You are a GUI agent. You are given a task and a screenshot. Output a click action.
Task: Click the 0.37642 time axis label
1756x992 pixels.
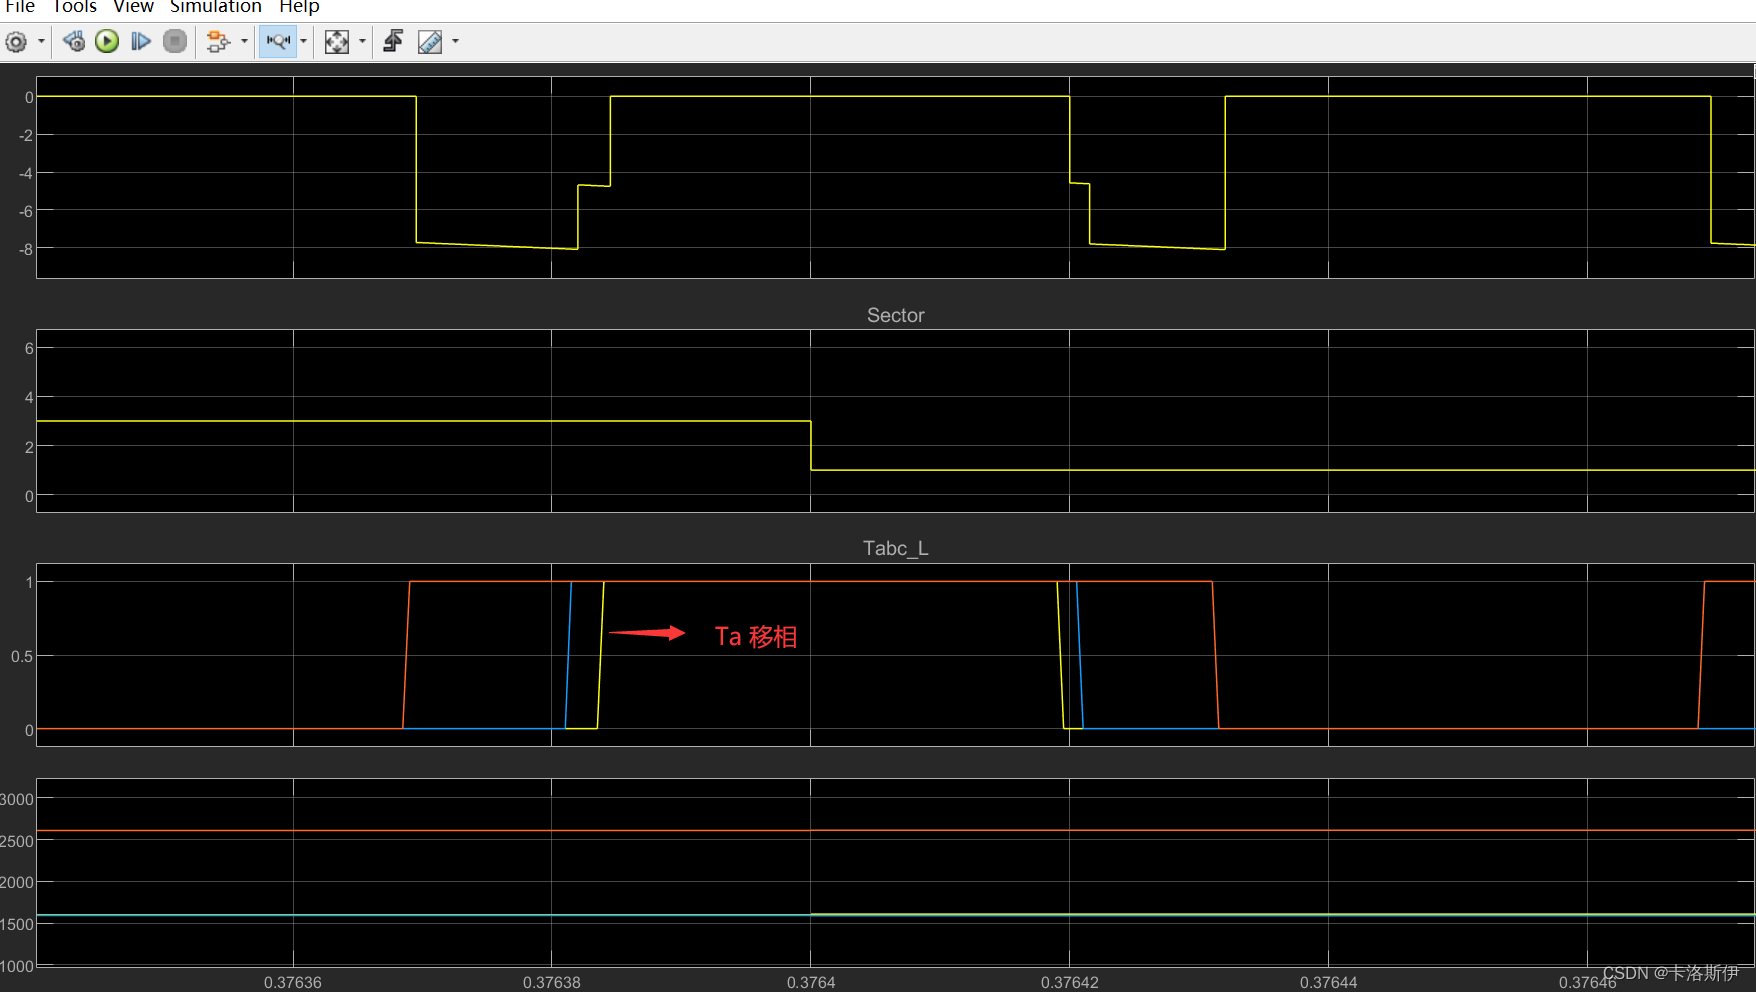click(1070, 982)
